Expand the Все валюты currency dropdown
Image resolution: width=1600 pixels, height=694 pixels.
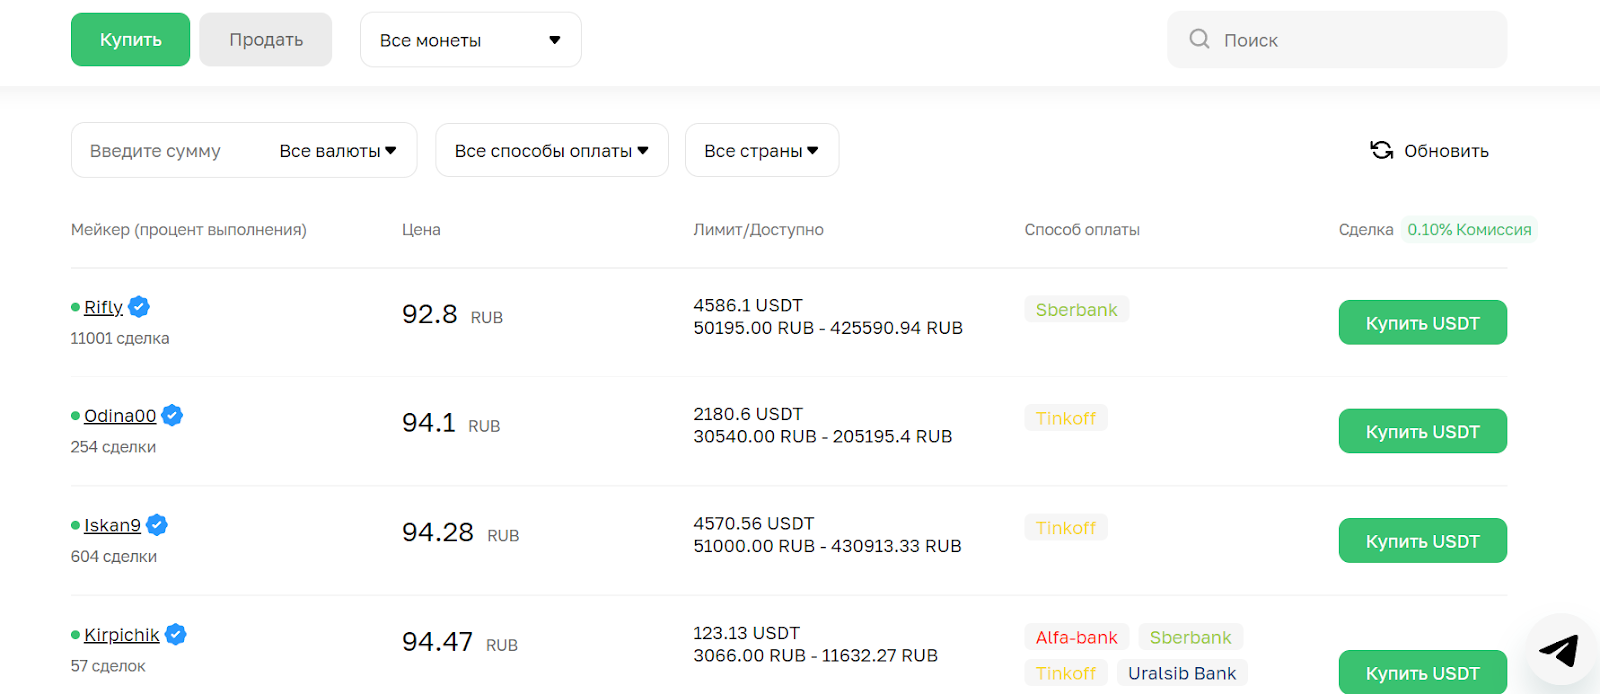[338, 151]
